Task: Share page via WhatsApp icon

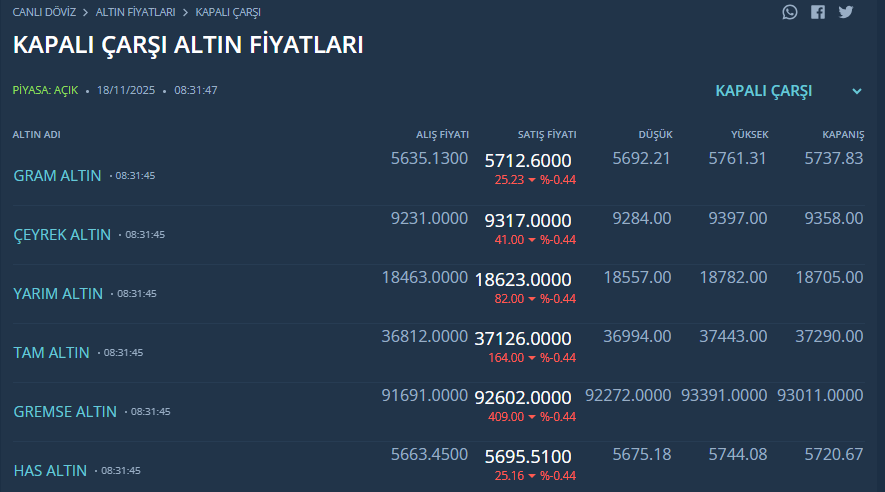Action: [791, 12]
